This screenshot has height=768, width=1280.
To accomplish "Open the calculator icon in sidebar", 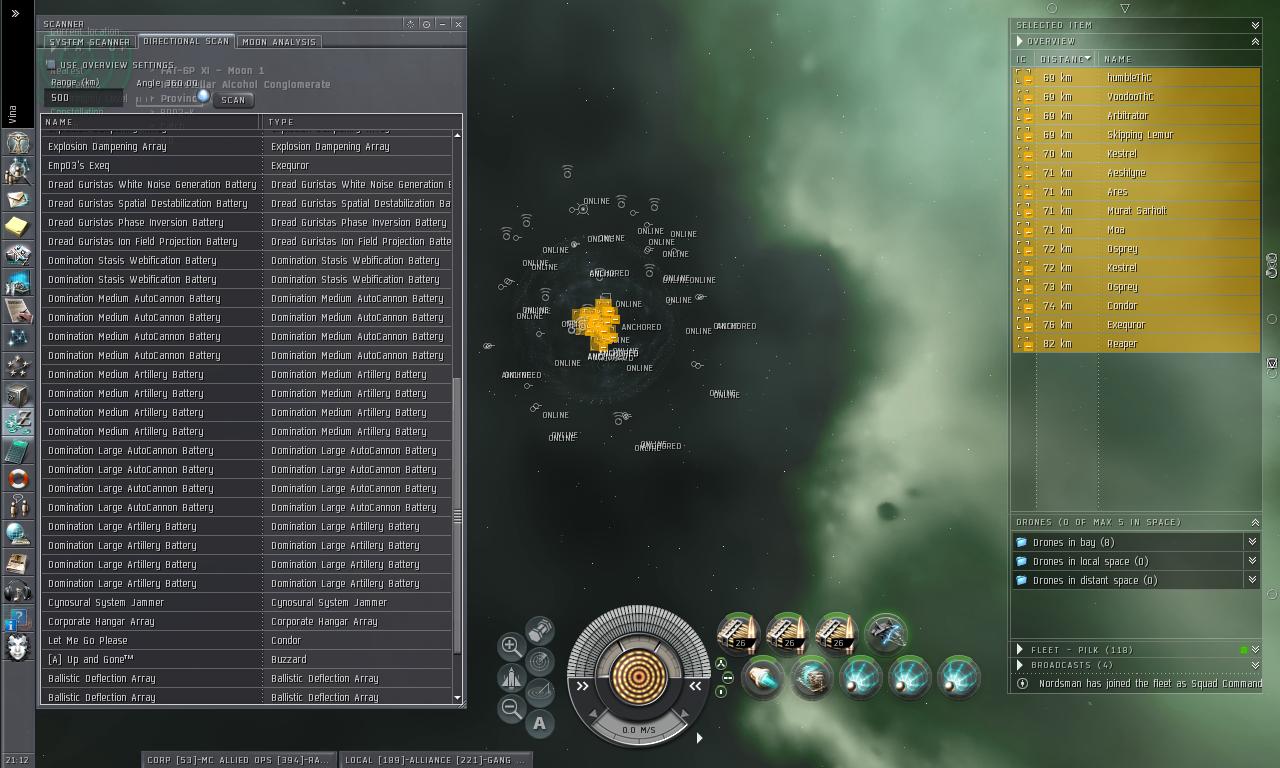I will (x=18, y=451).
